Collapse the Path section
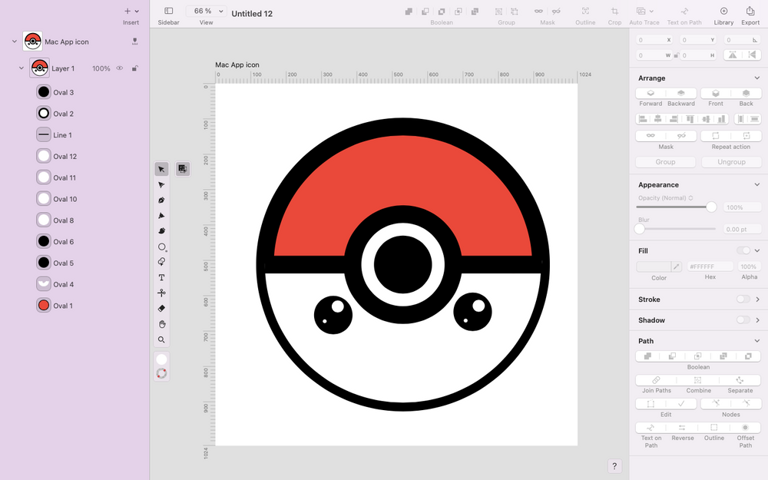 pos(757,340)
